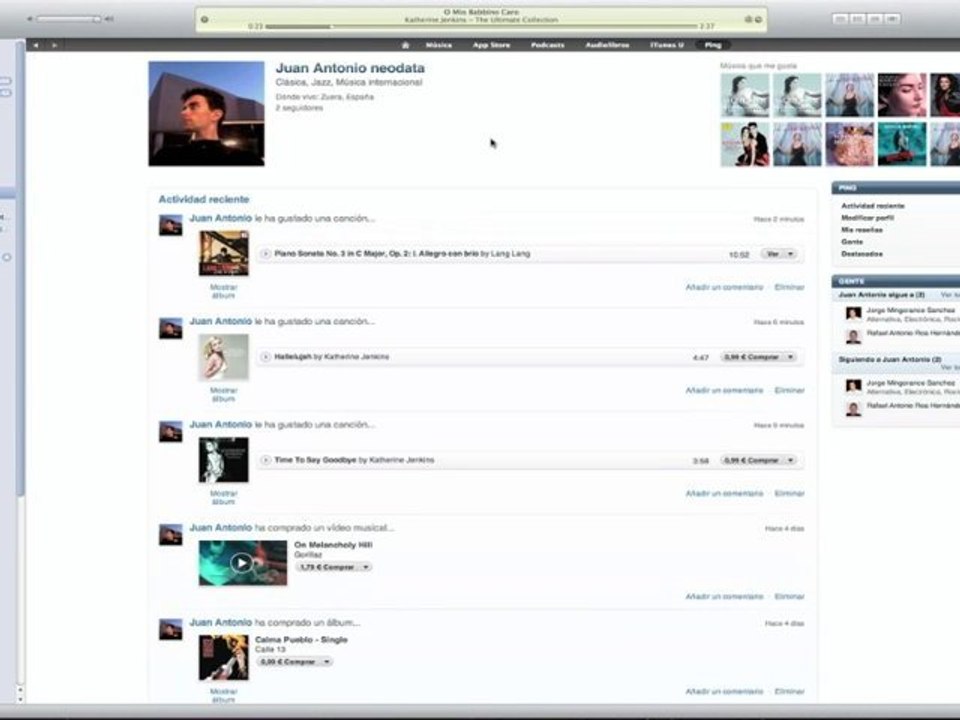The height and width of the screenshot is (720, 960).
Task: Expand dropdown arrow on Calma Pueblo Comprar
Action: pos(326,662)
